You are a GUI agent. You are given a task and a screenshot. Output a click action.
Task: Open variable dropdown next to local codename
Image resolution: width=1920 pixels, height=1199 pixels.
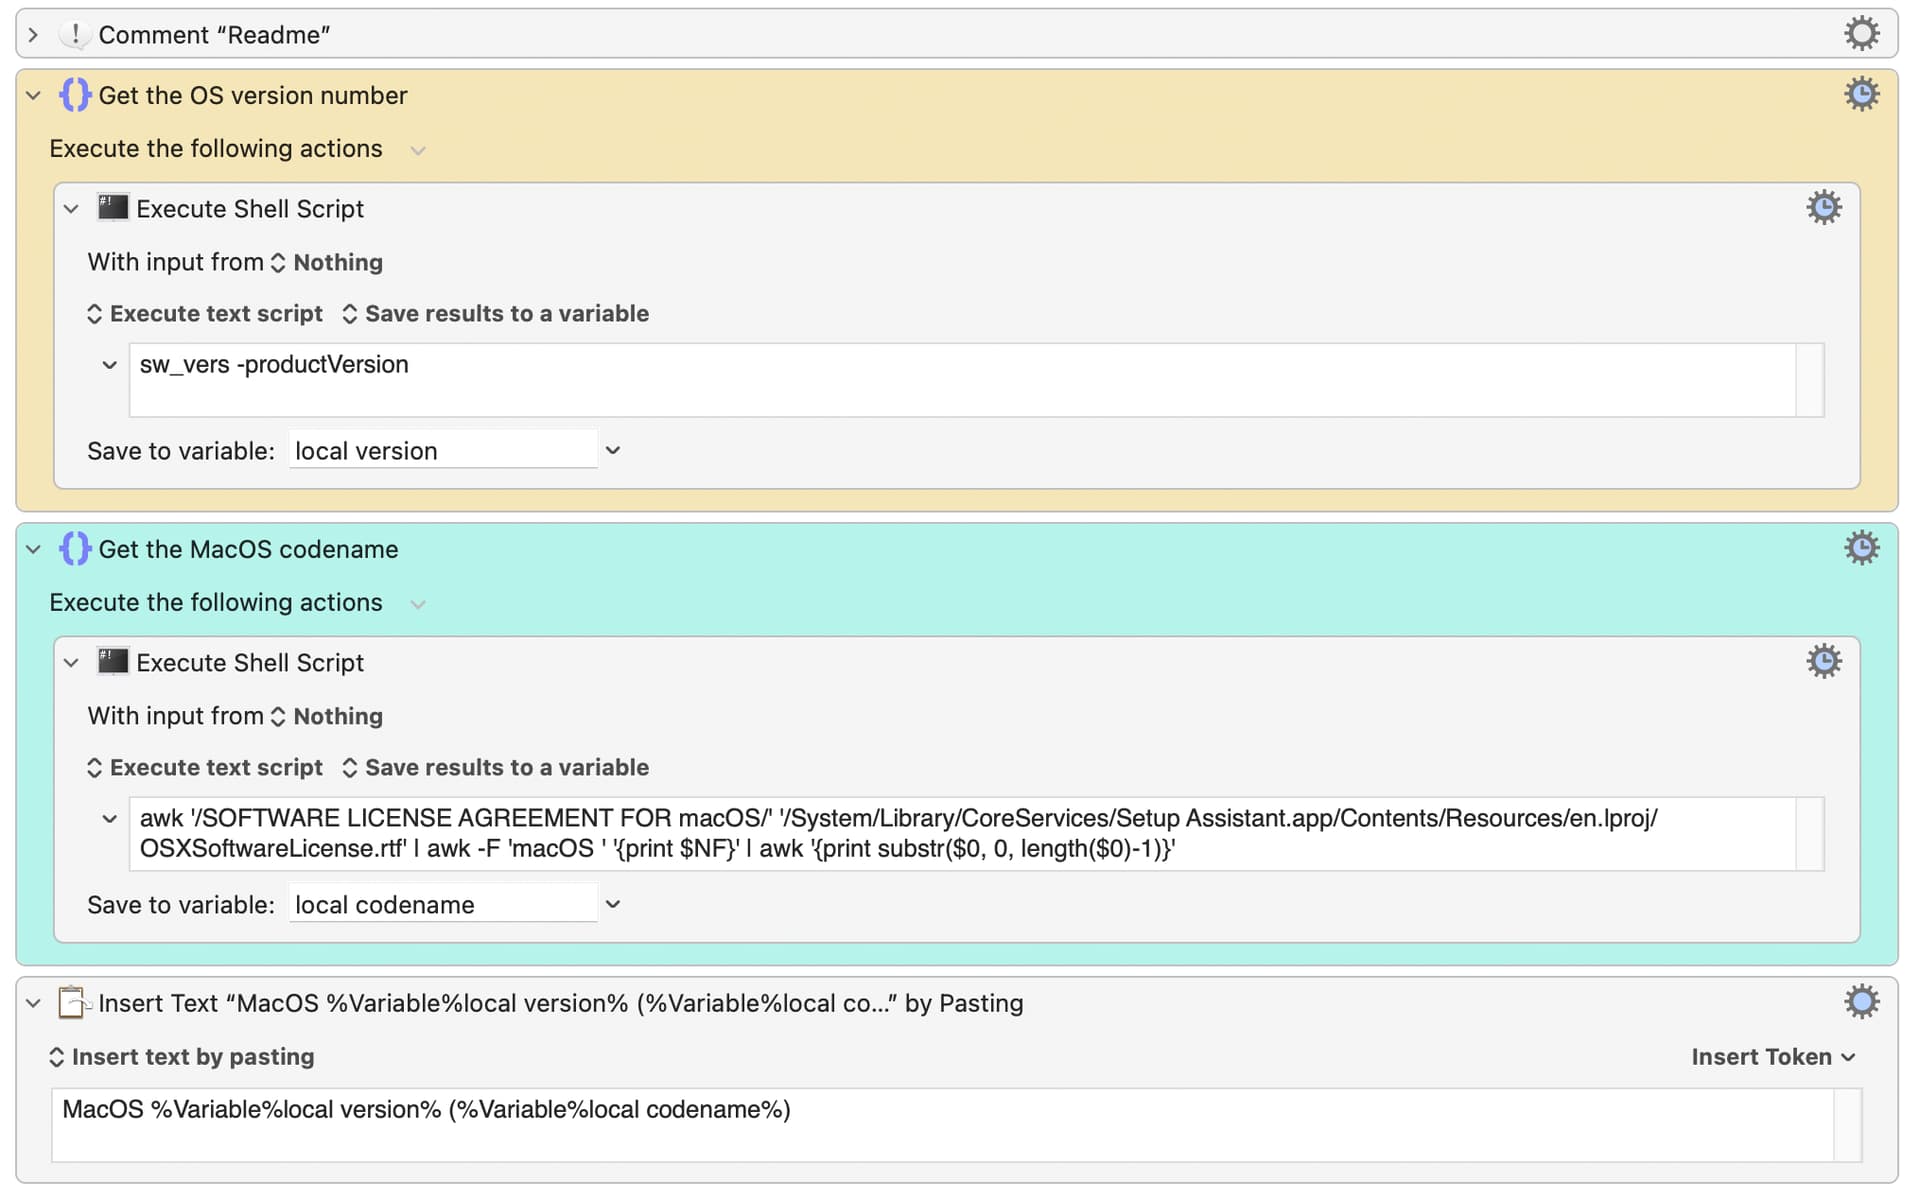point(613,905)
